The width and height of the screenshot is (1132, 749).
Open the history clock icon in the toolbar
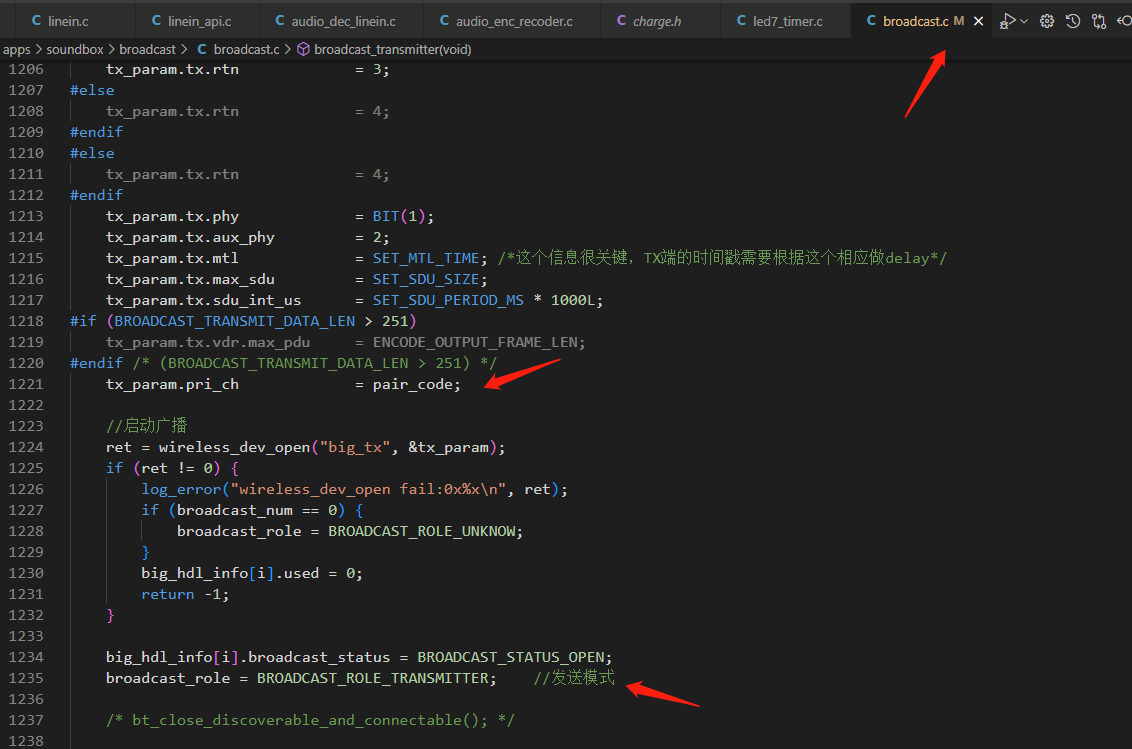(x=1073, y=22)
